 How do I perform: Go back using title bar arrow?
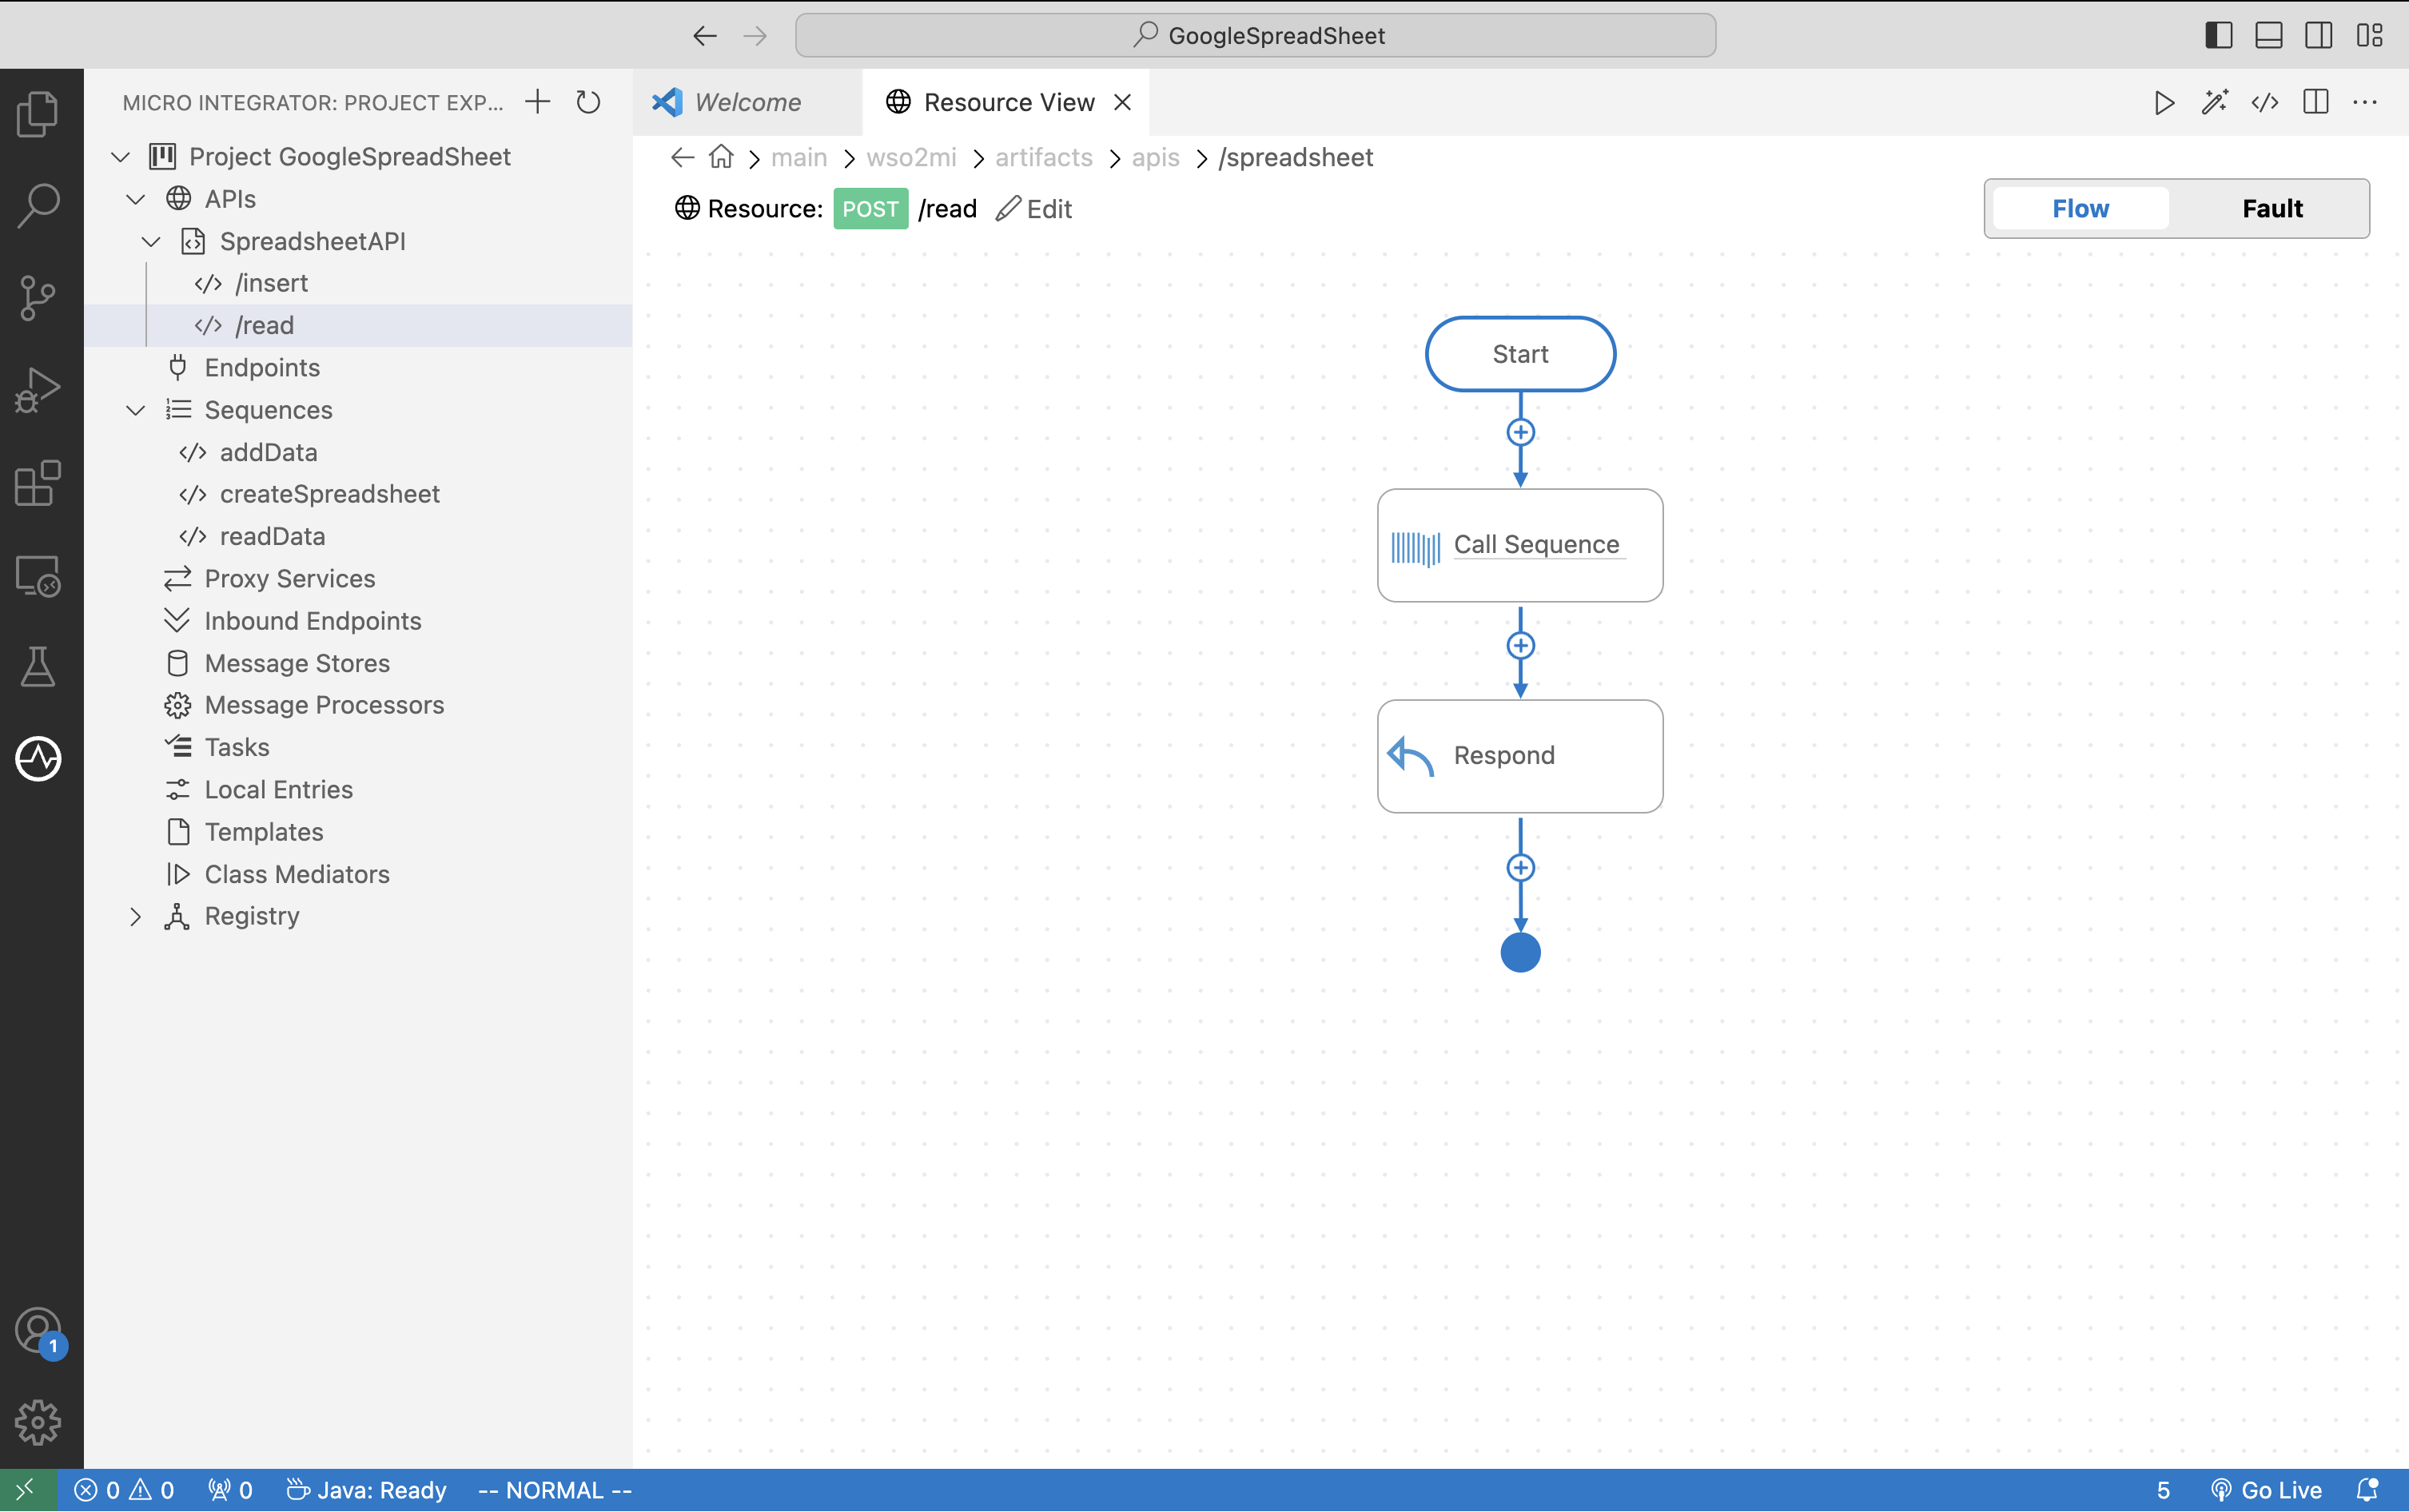click(704, 36)
